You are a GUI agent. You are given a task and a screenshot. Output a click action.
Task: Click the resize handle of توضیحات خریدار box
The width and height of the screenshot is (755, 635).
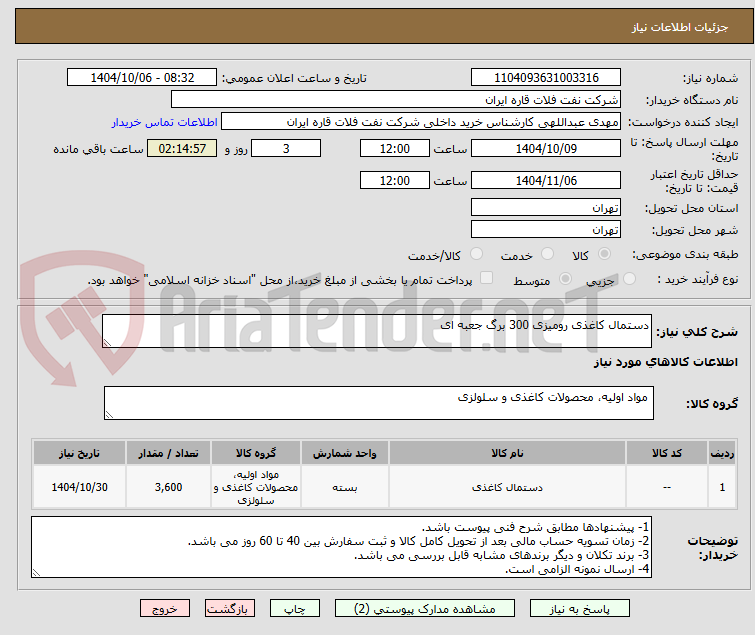tap(36, 572)
